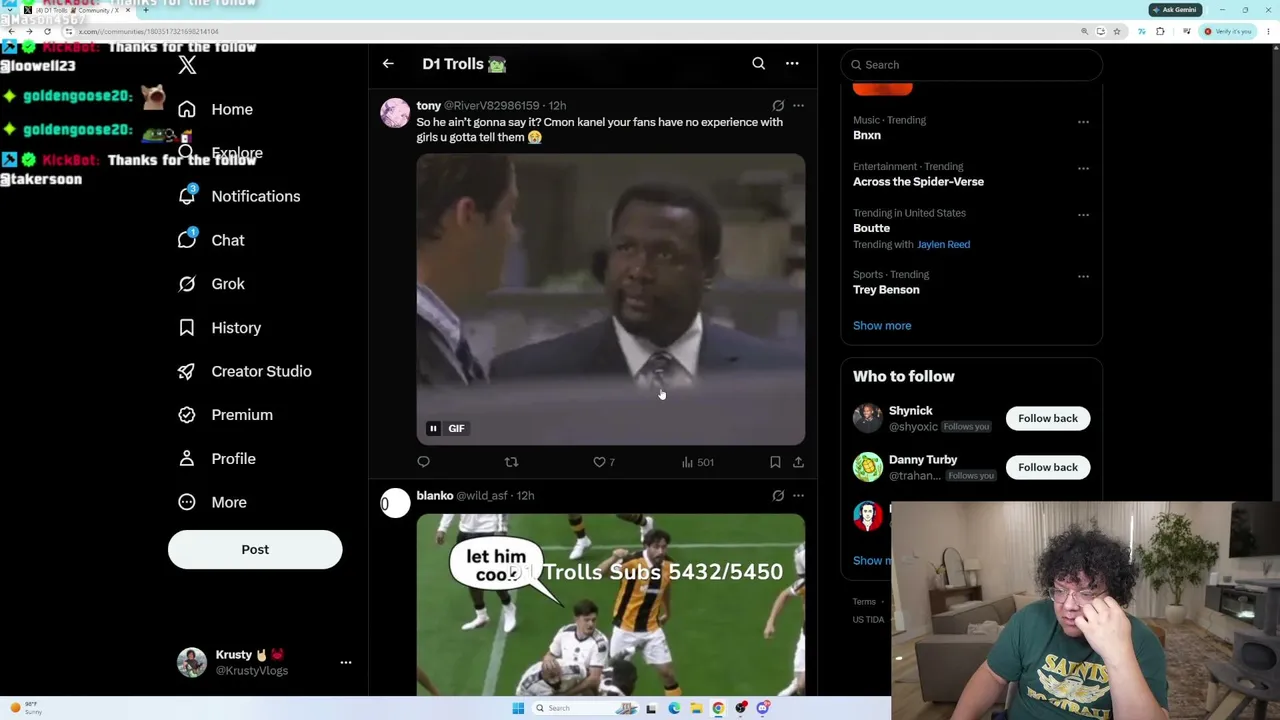The width and height of the screenshot is (1280, 720).
Task: Click the Terms footer link
Action: pyautogui.click(x=864, y=602)
